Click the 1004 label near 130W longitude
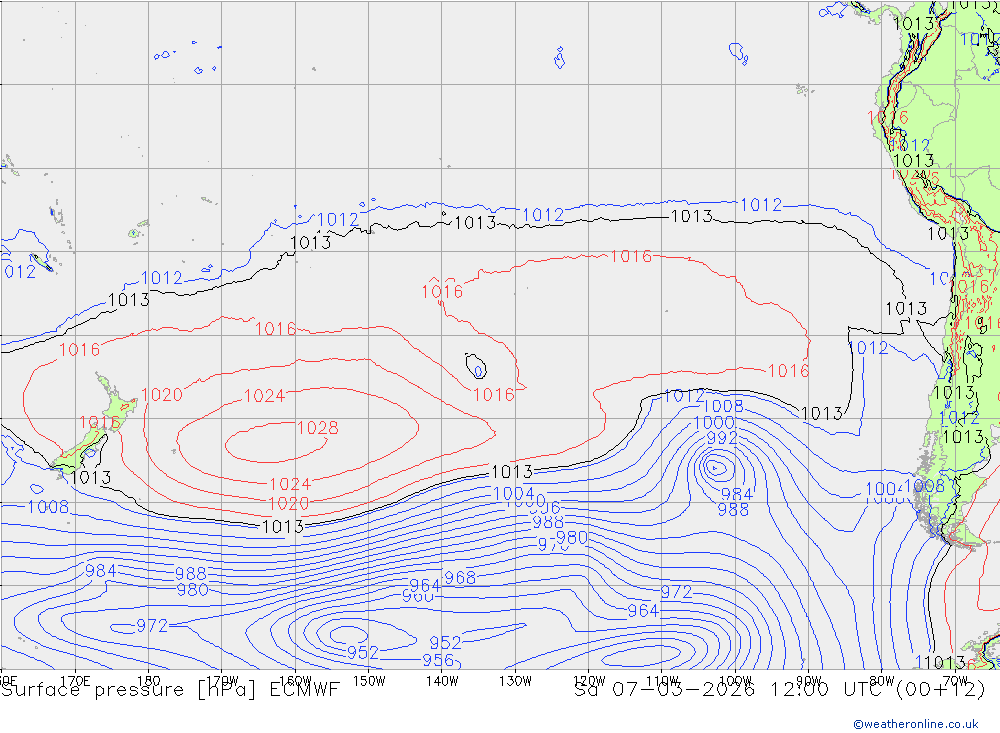This screenshot has width=1000, height=733. click(513, 493)
